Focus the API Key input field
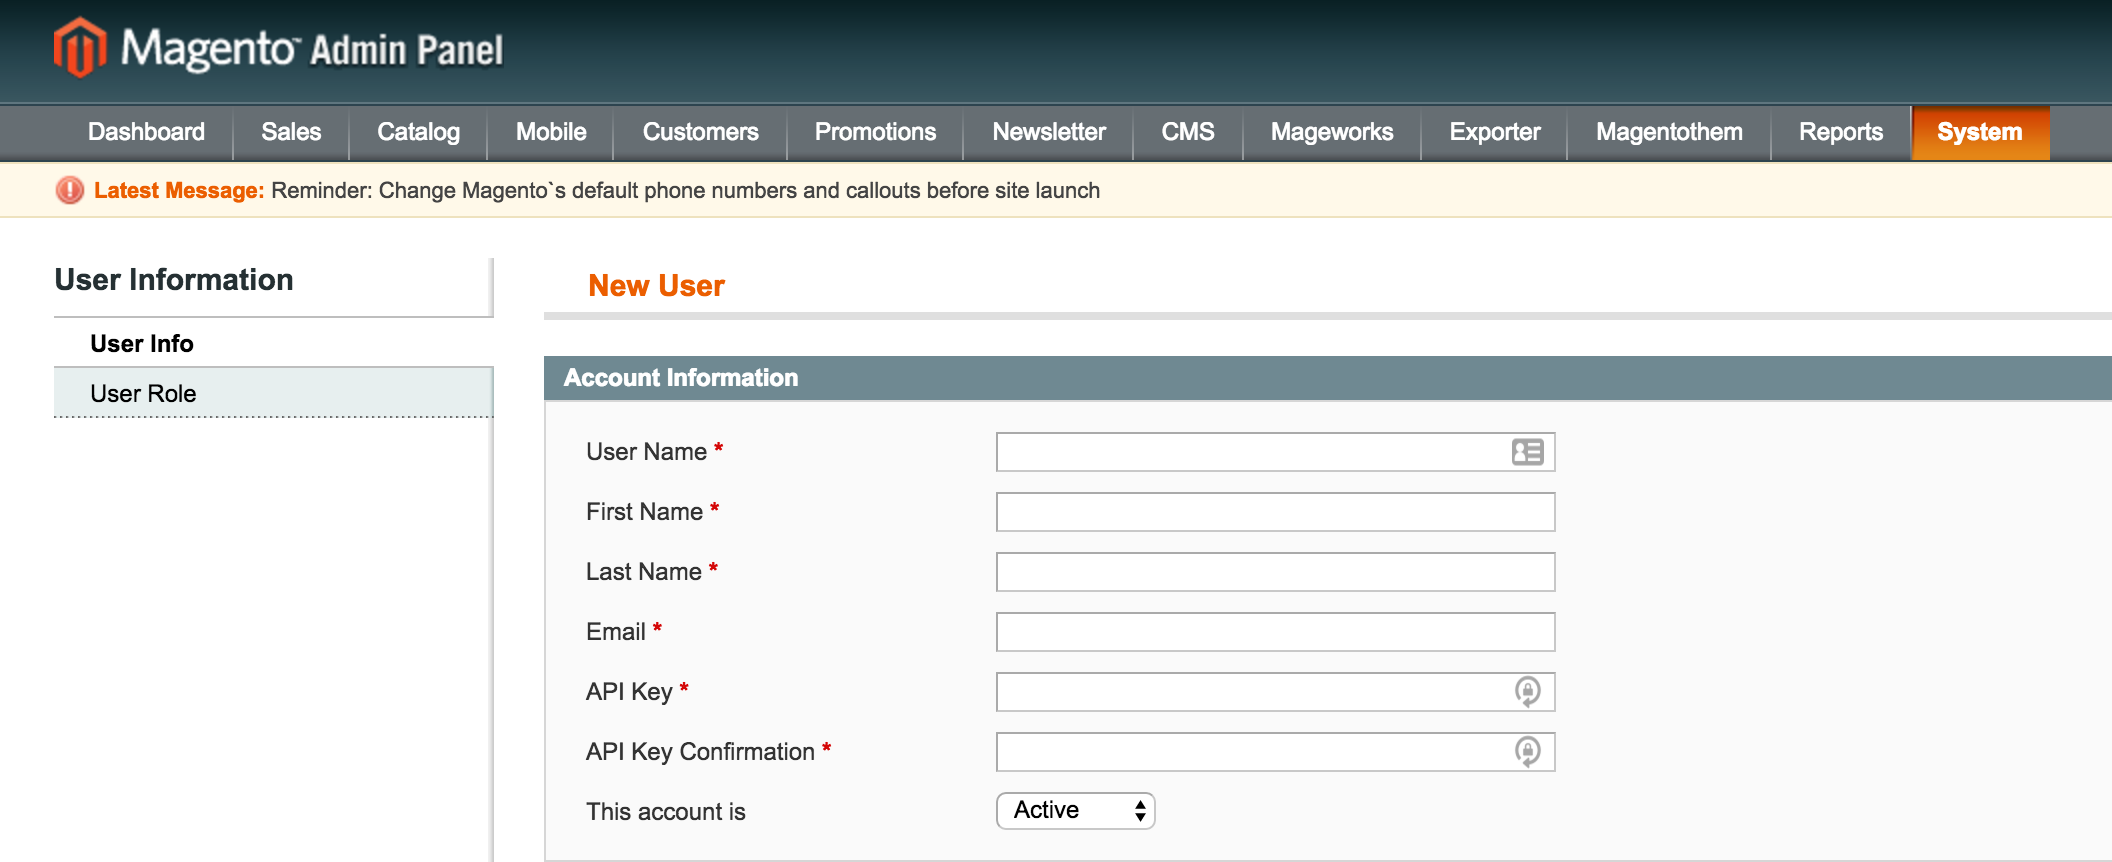 1275,692
